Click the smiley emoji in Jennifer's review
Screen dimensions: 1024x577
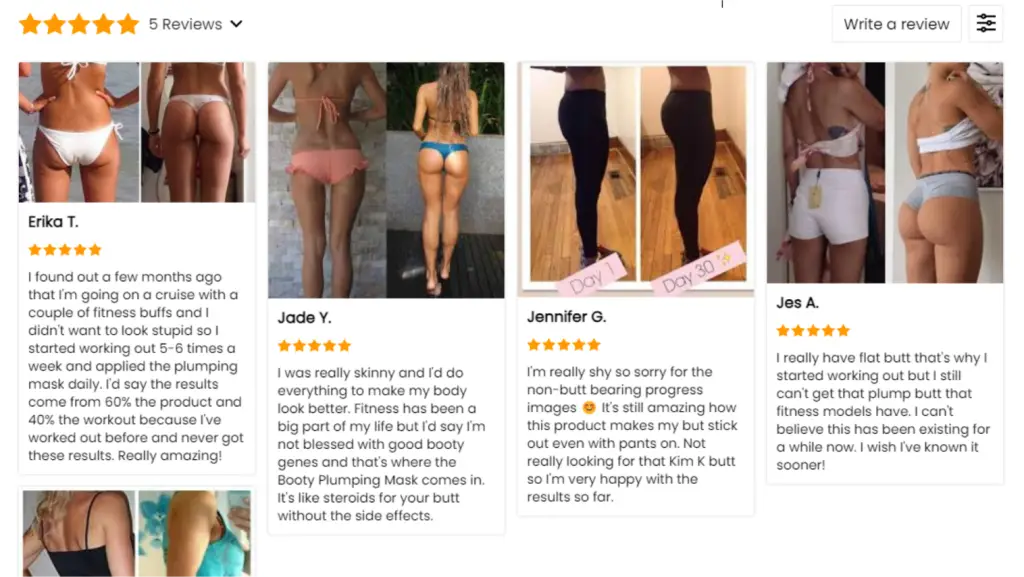coord(589,407)
